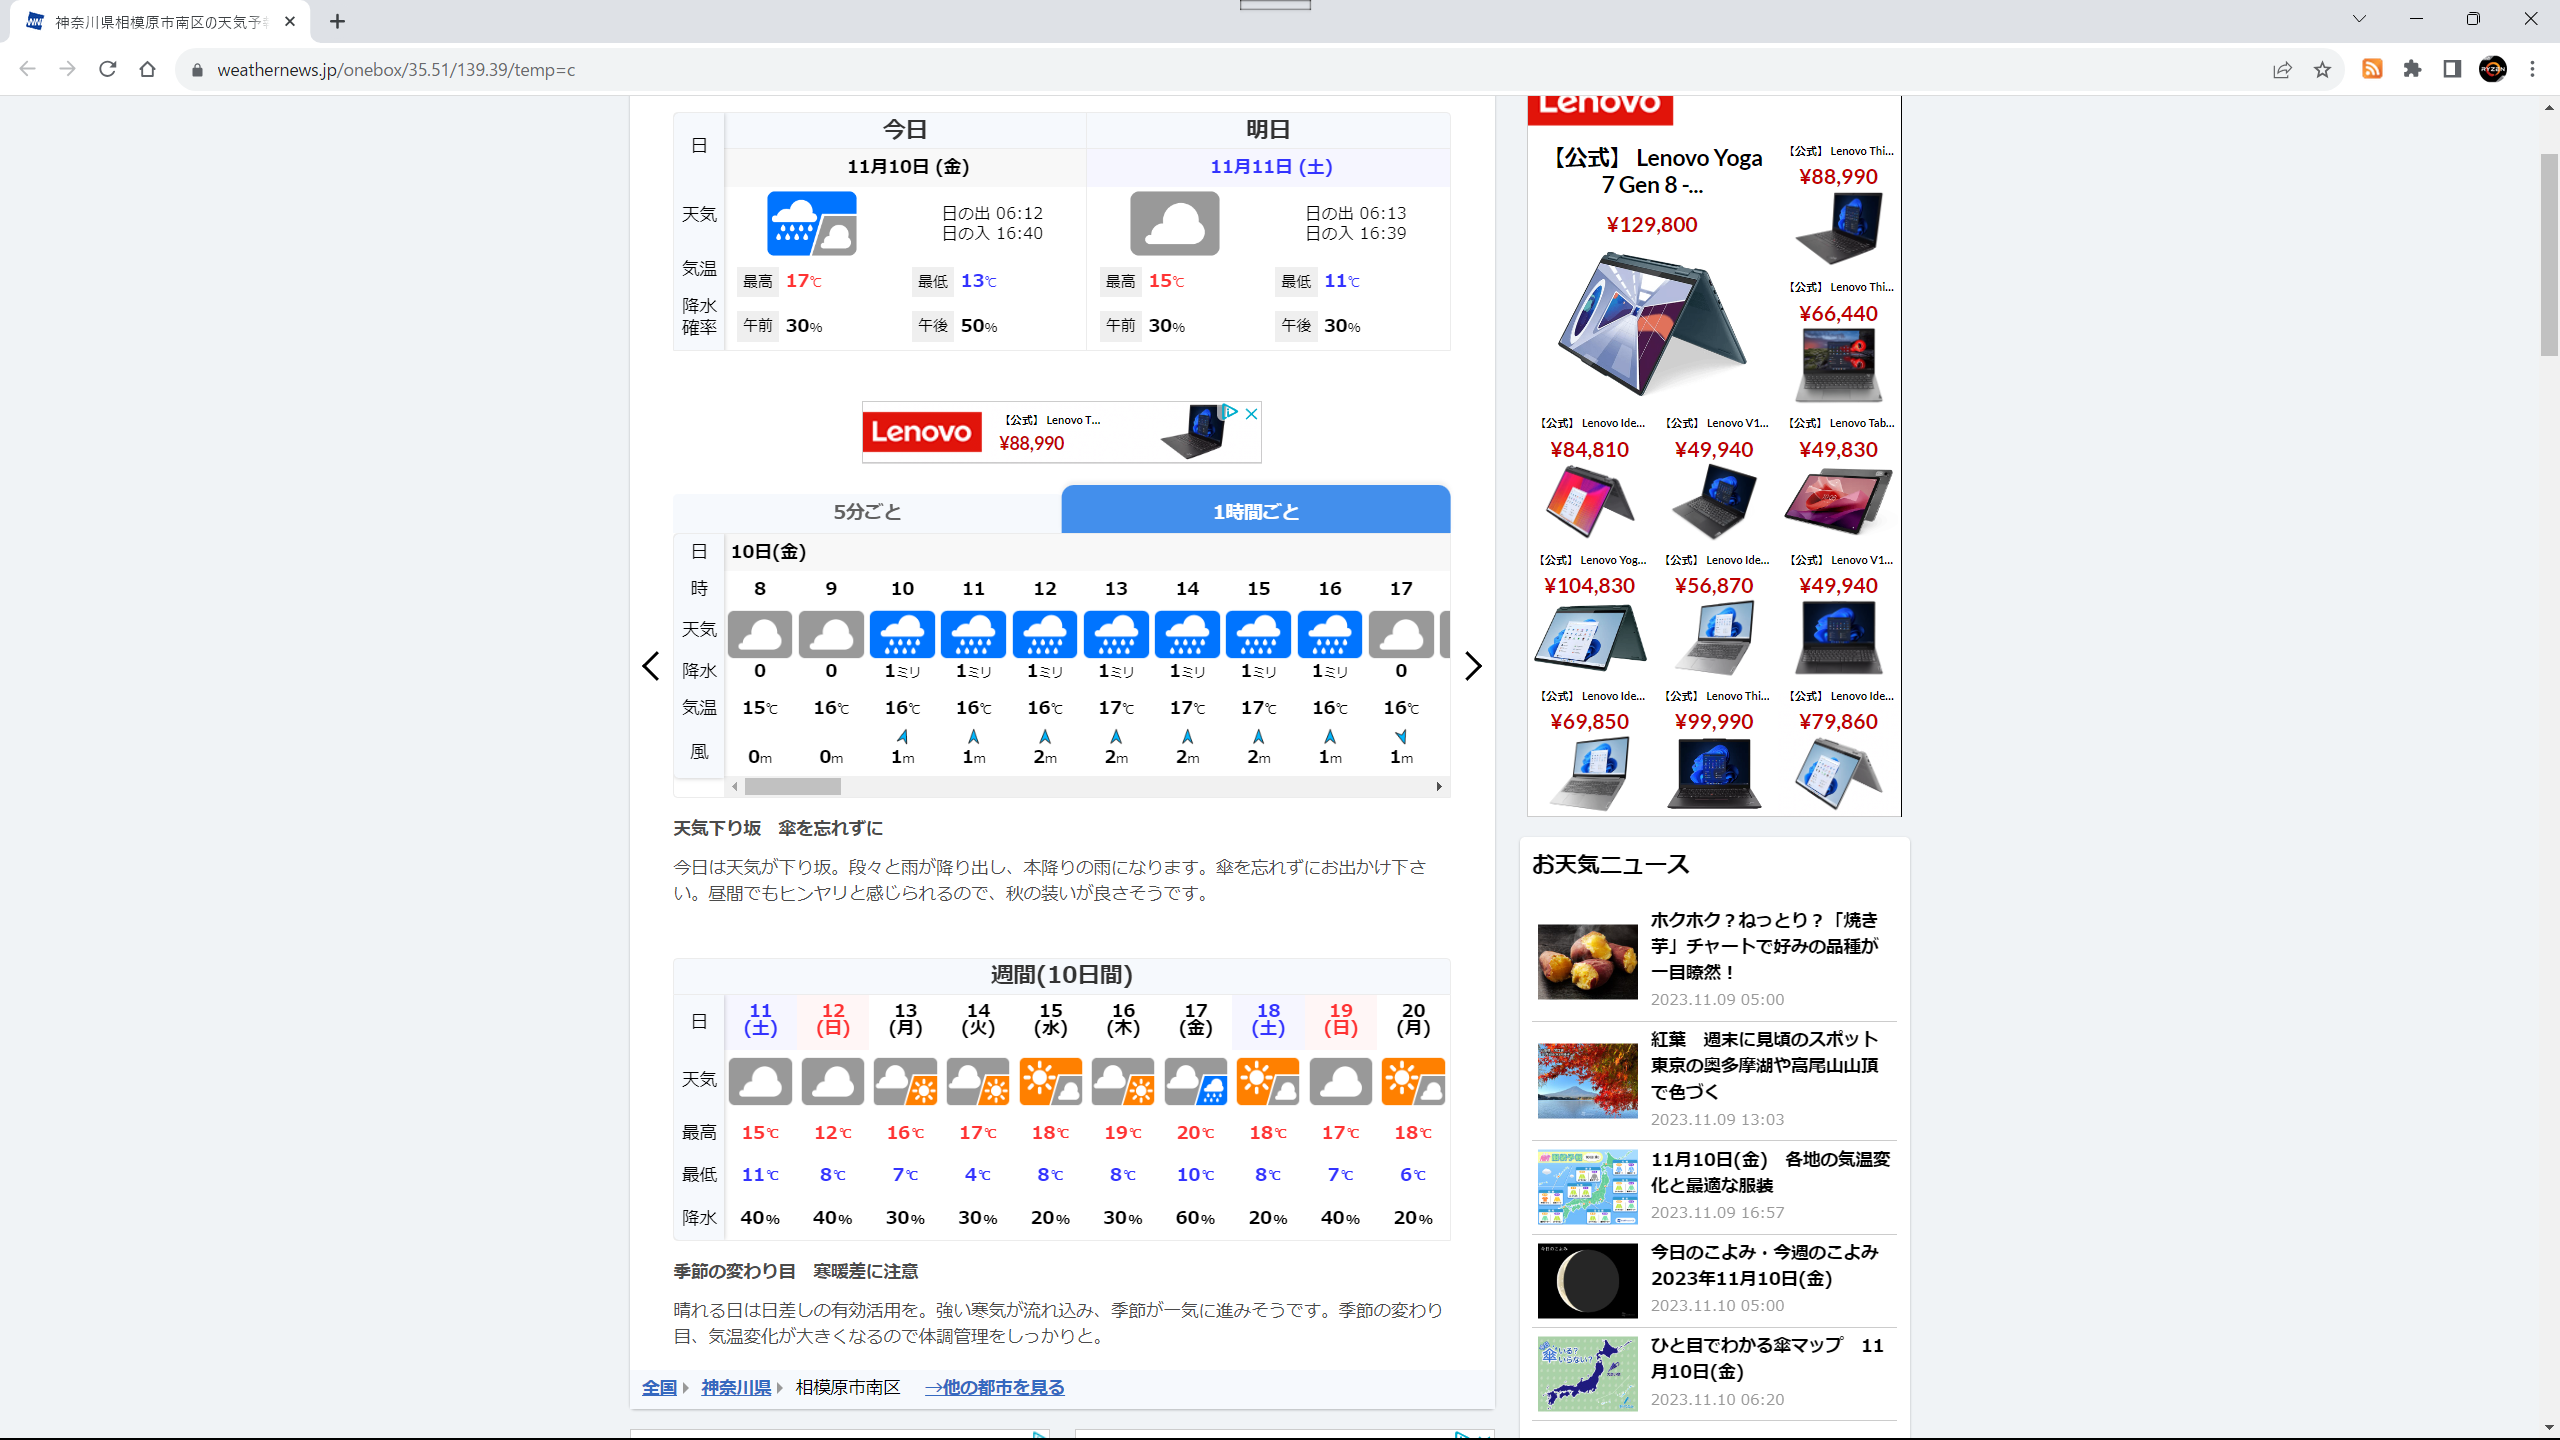Open the RSS feed extension icon
Image resolution: width=2560 pixels, height=1440 pixels.
2372,69
